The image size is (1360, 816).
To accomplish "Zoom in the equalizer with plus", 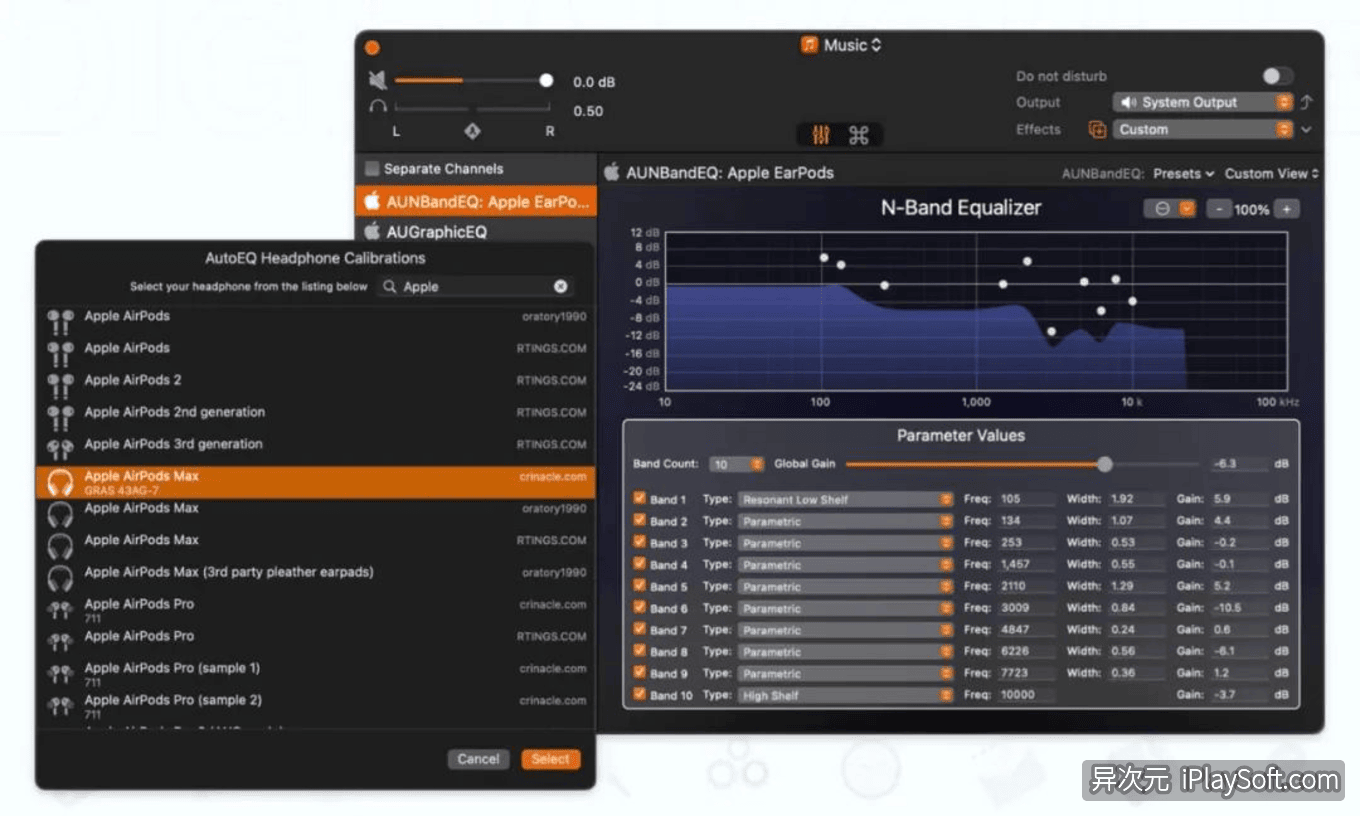I will (x=1287, y=209).
